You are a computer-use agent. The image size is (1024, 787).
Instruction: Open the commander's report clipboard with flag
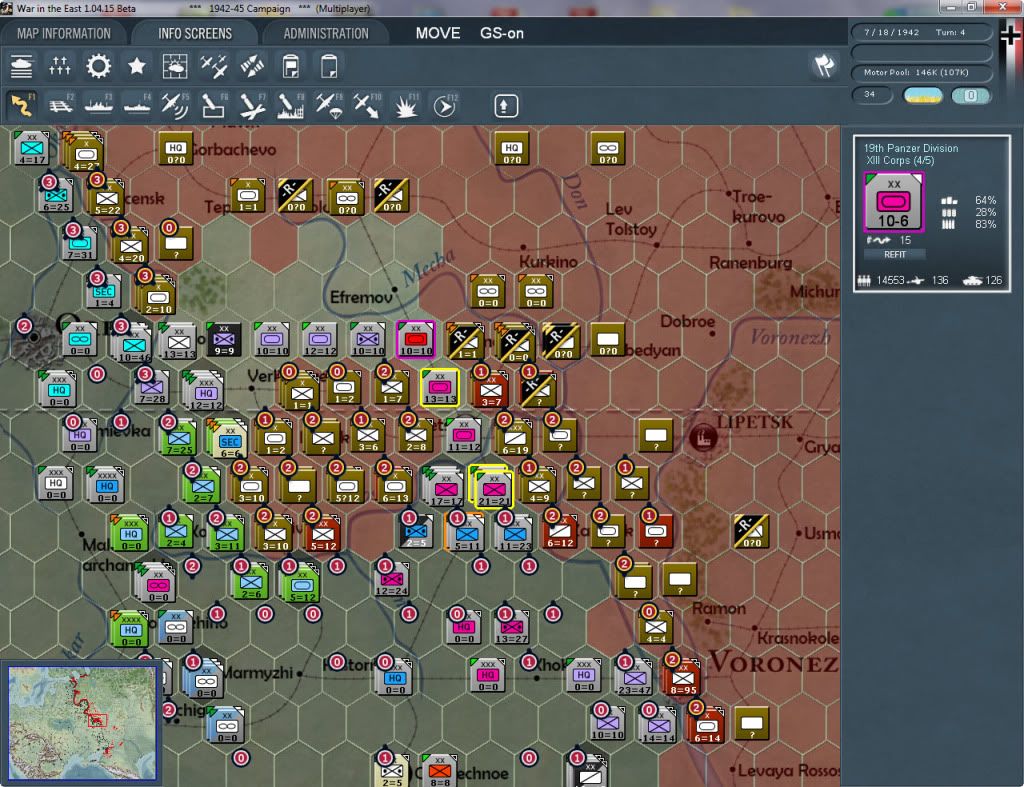291,66
